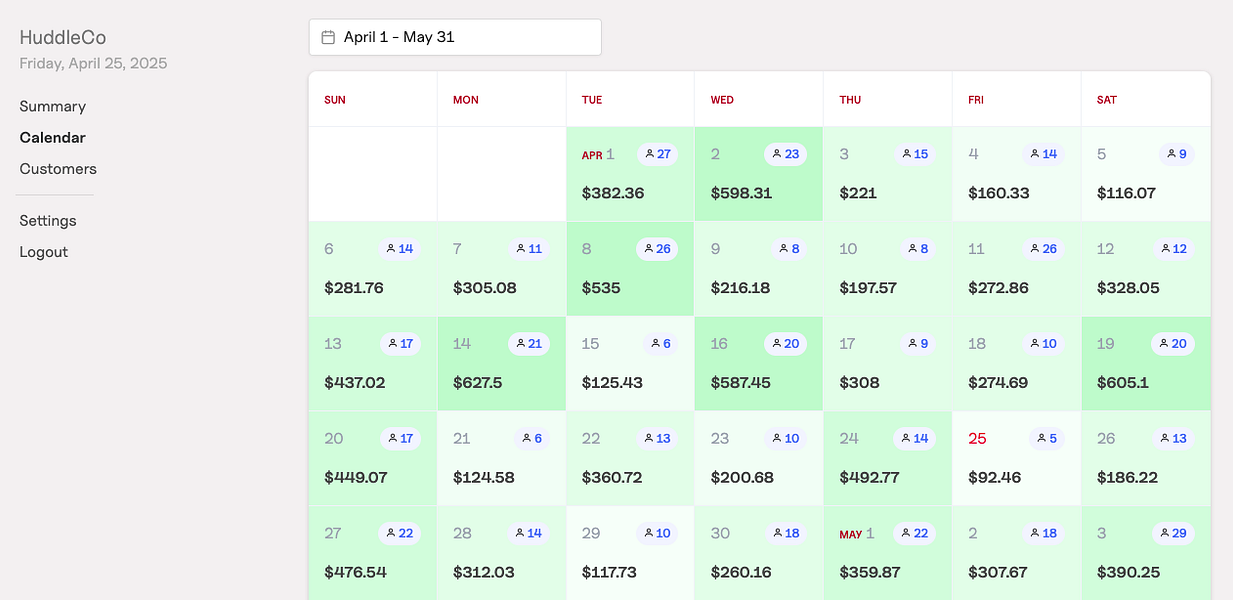Click the 23 customers badge on April 2
1233x600 pixels.
coord(785,154)
